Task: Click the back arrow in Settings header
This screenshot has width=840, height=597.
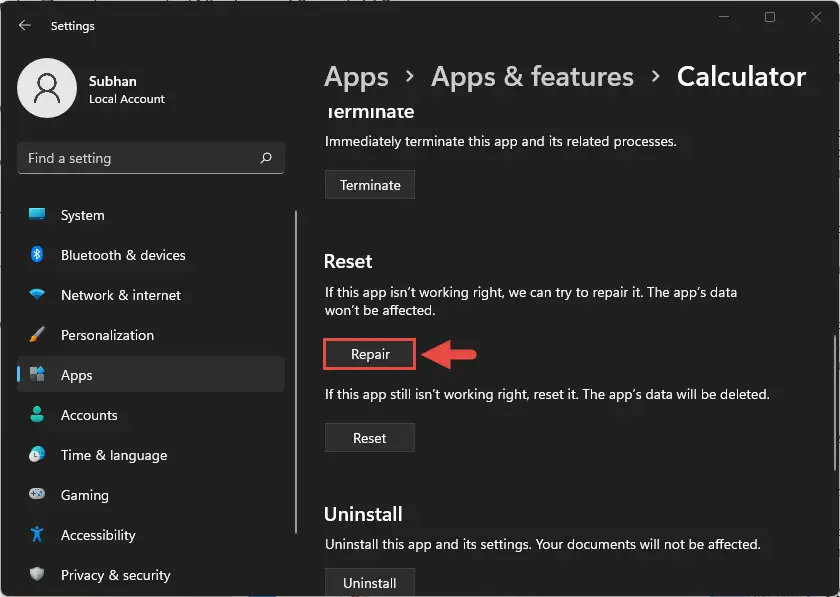Action: tap(25, 25)
